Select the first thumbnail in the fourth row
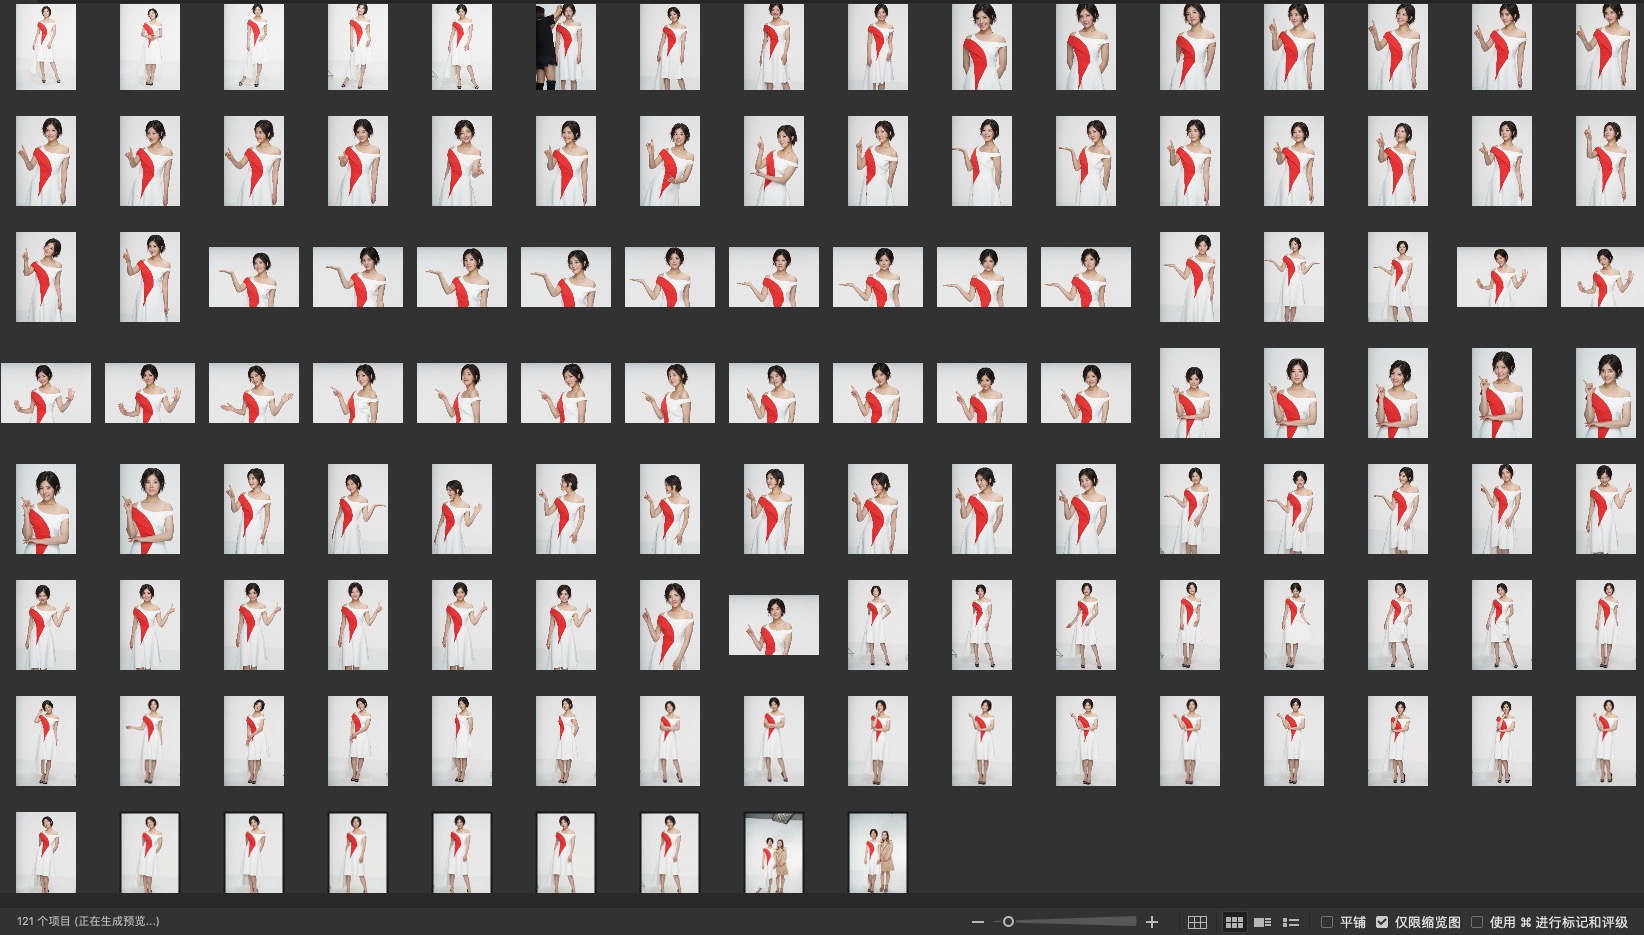 tap(46, 393)
